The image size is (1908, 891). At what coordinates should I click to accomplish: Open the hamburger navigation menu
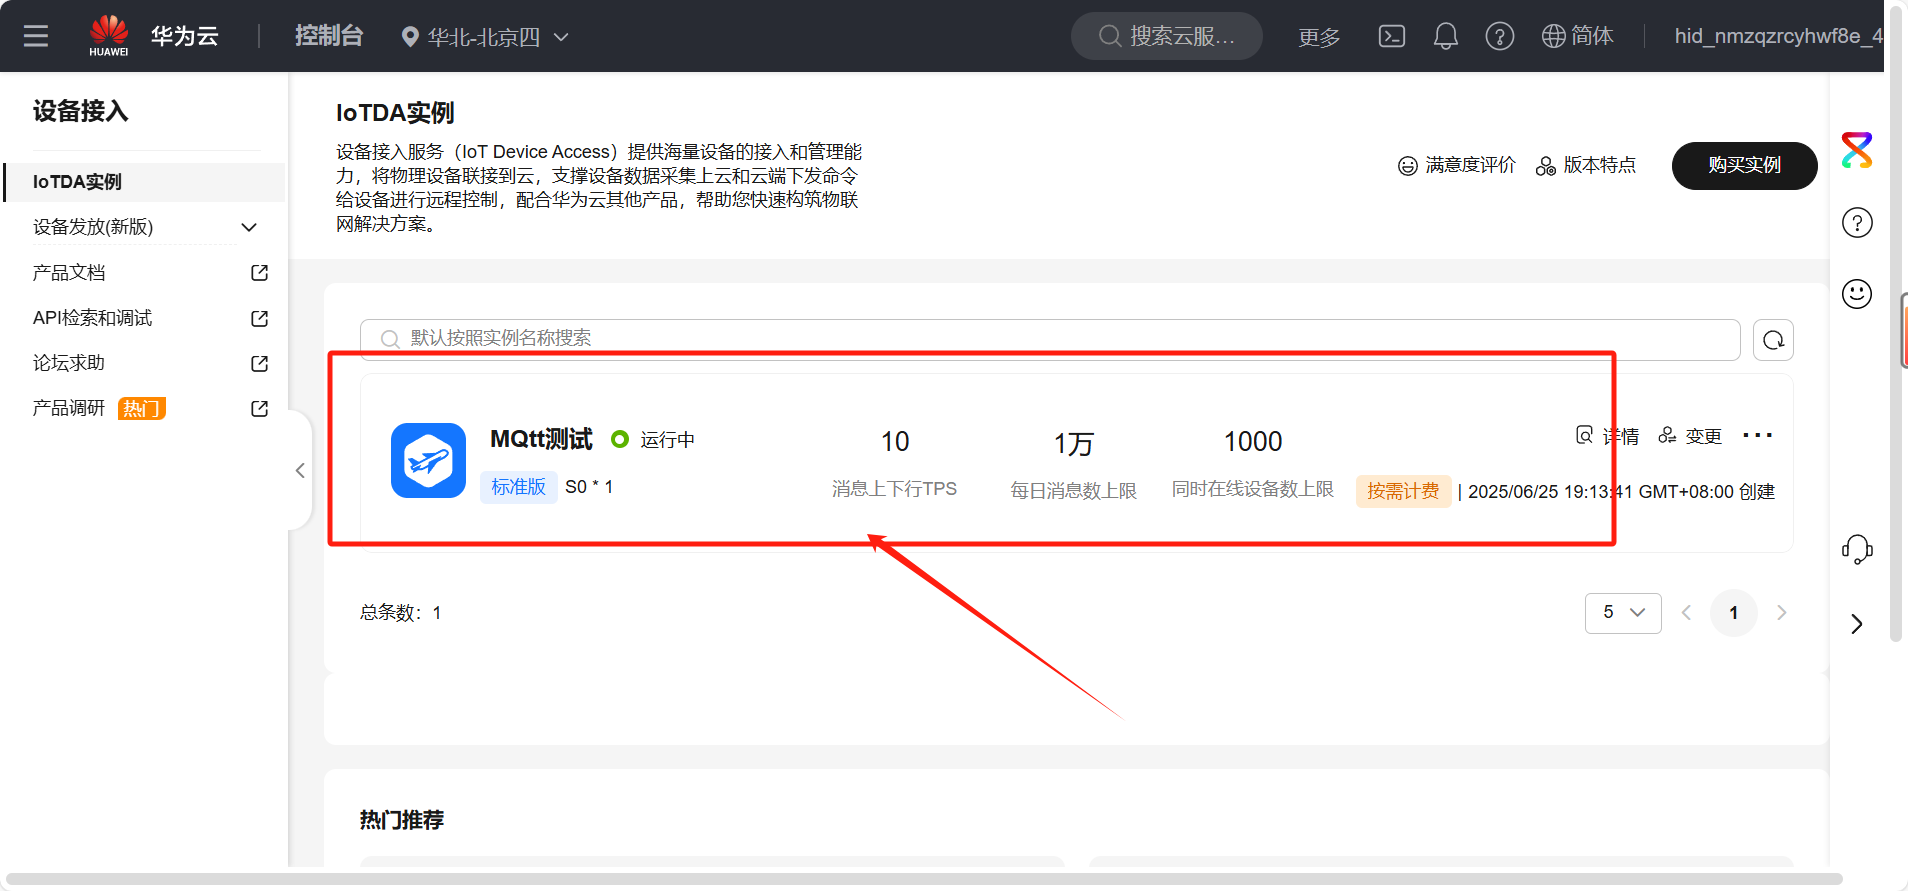point(36,37)
